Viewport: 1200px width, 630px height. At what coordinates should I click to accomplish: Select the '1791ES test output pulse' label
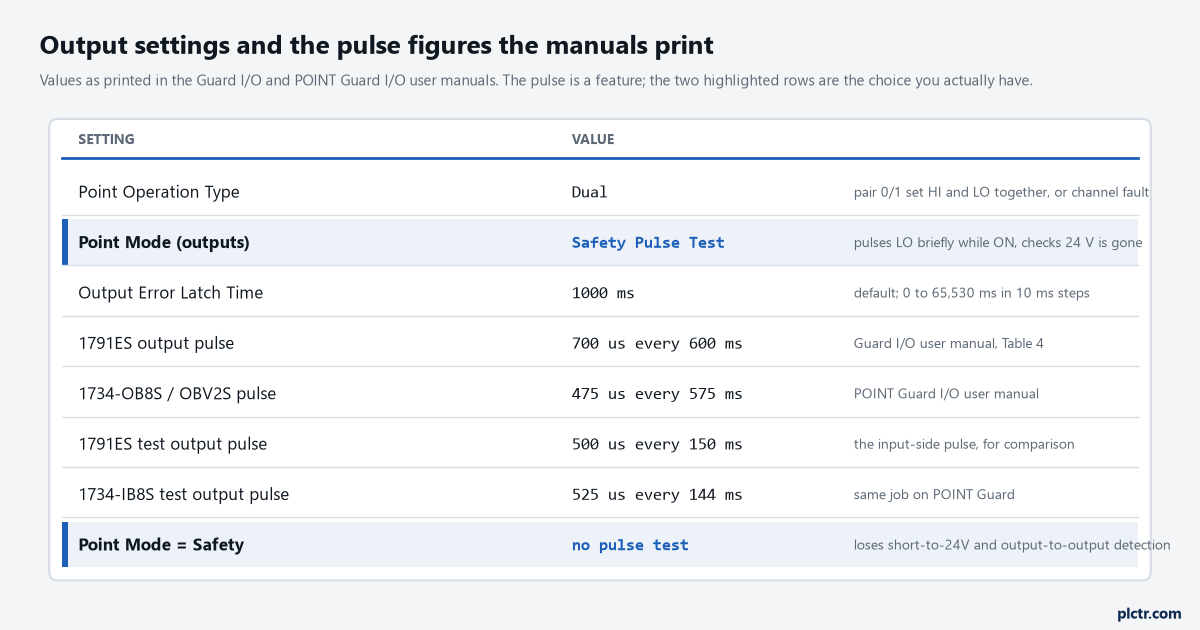pos(173,444)
